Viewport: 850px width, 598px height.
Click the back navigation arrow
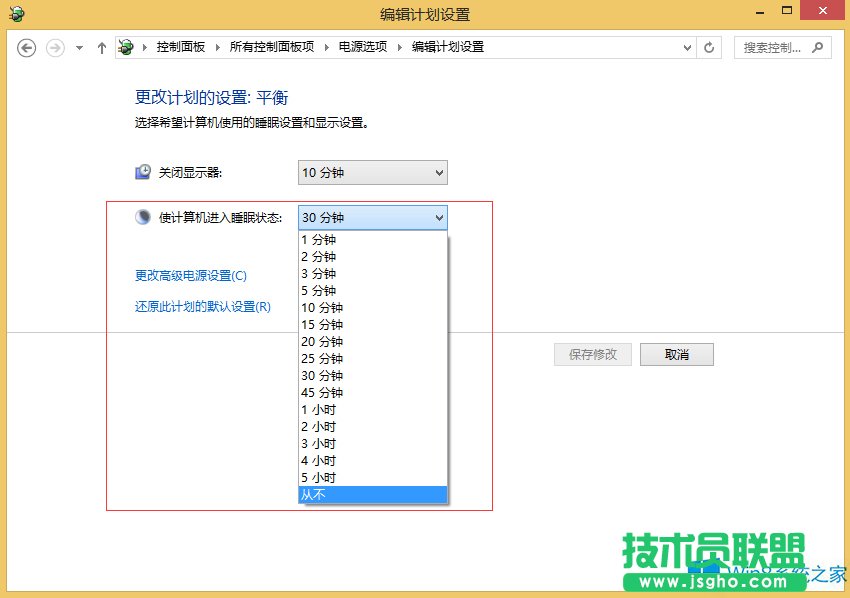(26, 47)
